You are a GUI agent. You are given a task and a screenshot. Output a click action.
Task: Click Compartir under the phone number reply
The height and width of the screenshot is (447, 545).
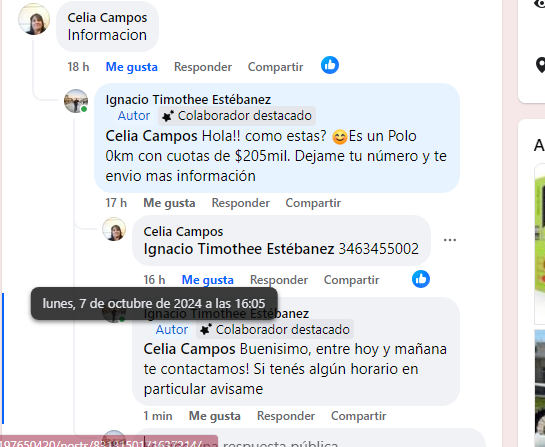pos(351,280)
